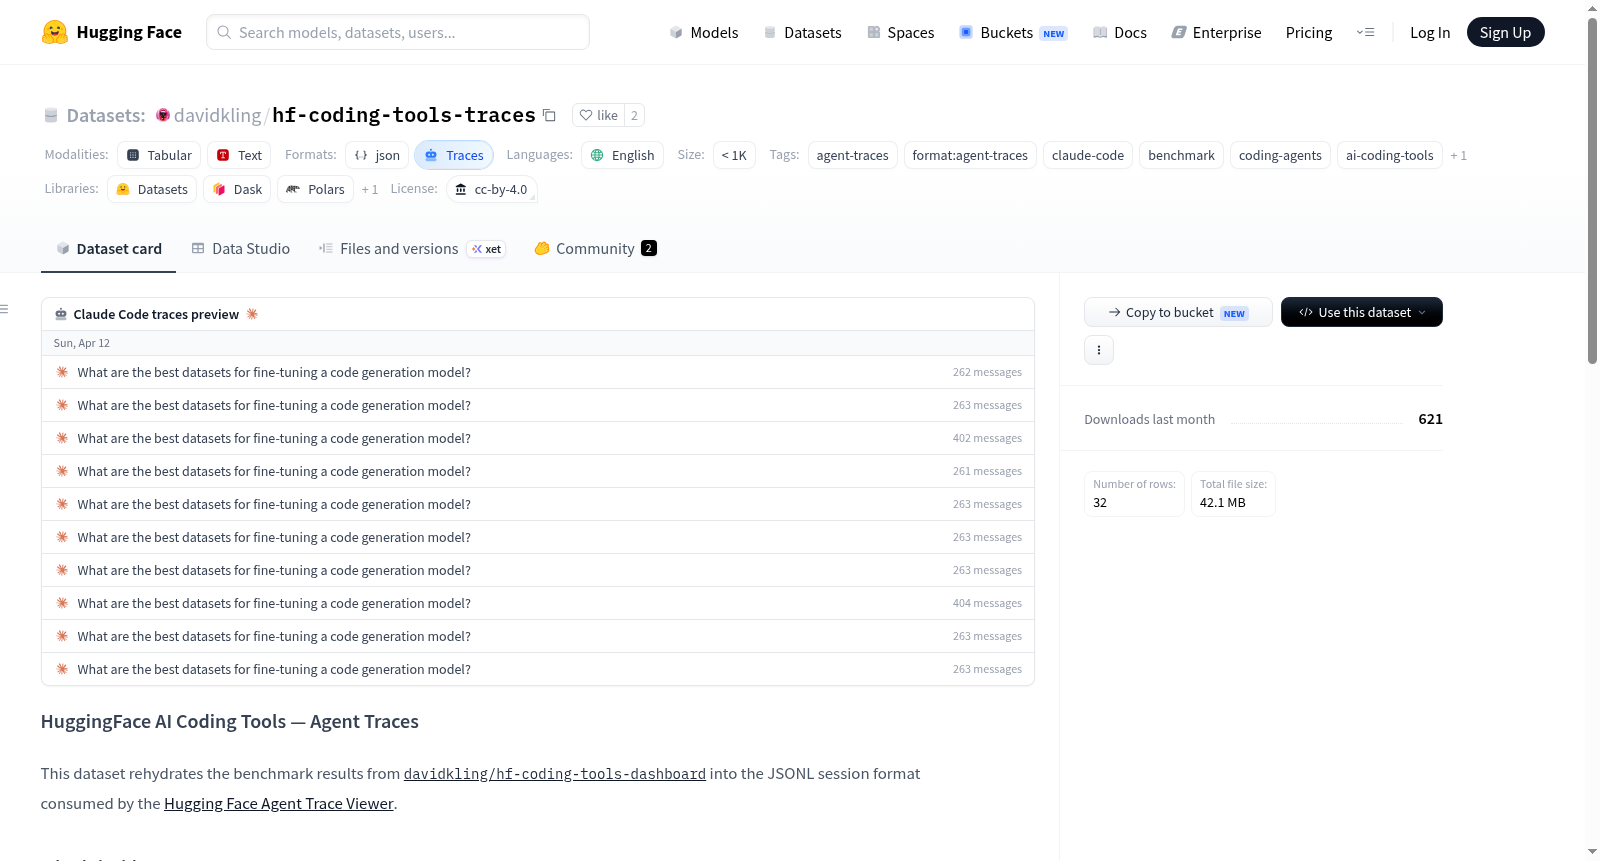Open the Community tab
Screen dimensions: 1600x861
595,248
